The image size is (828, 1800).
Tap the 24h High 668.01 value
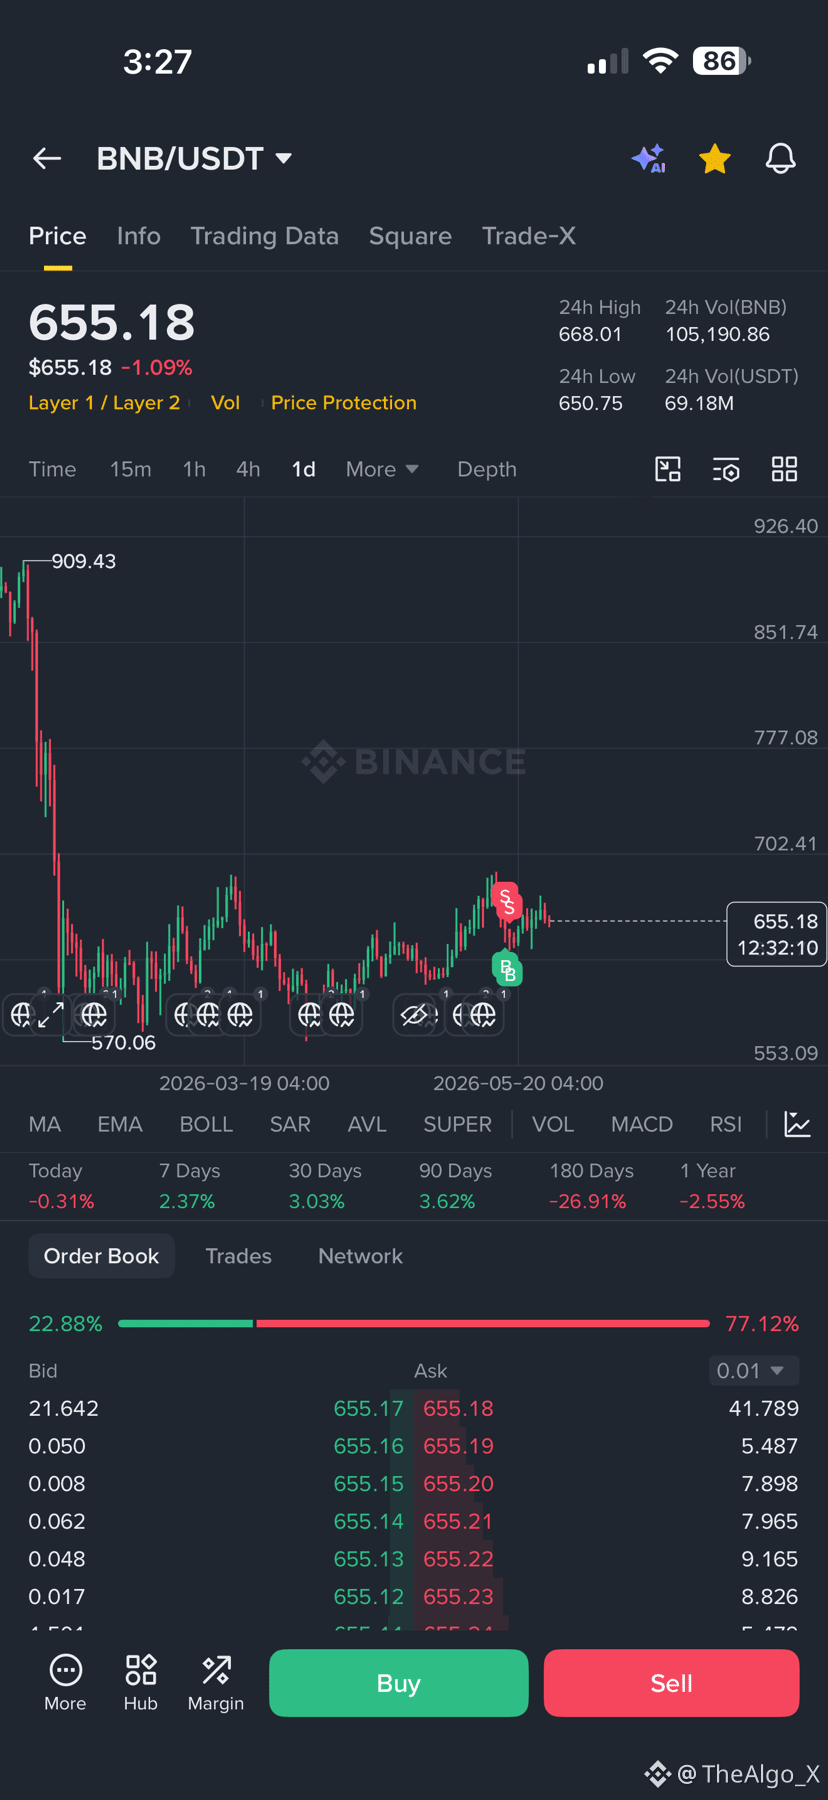point(590,334)
